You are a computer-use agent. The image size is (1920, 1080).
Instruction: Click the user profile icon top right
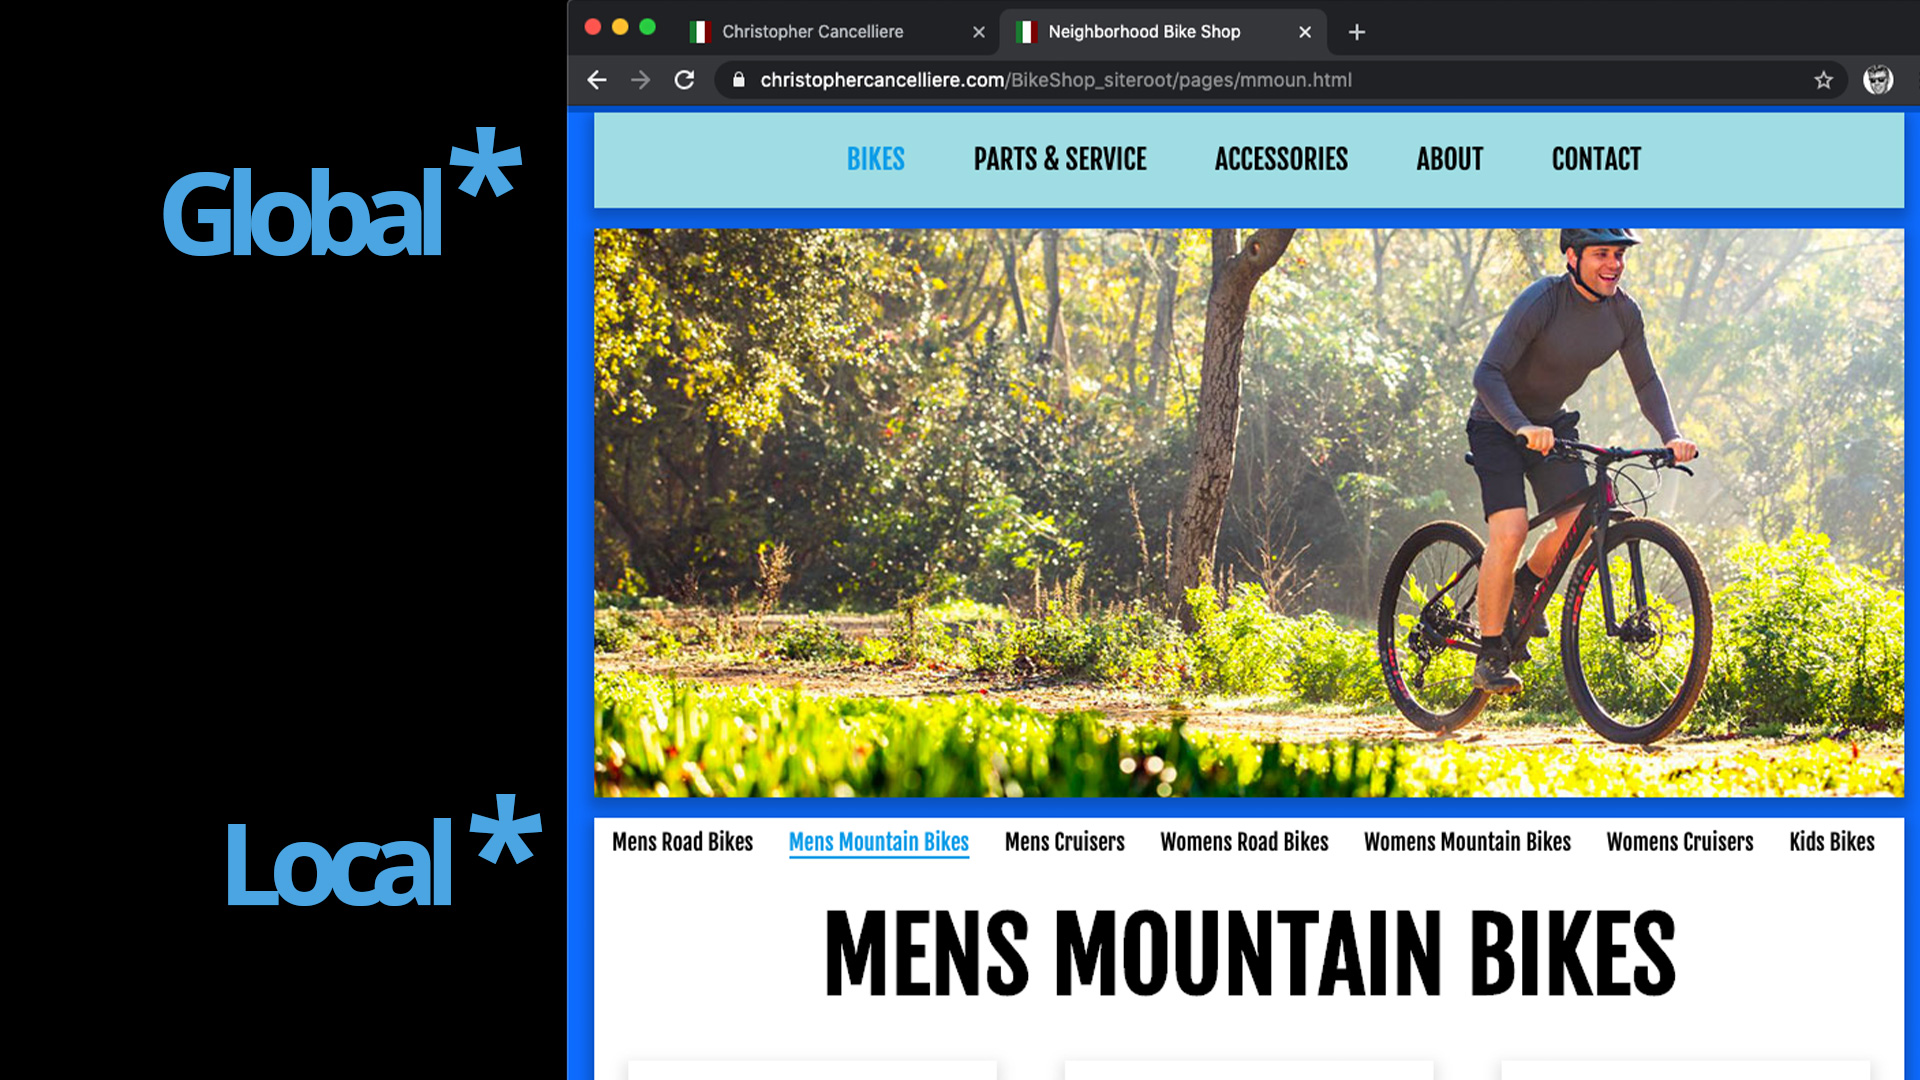[1878, 79]
